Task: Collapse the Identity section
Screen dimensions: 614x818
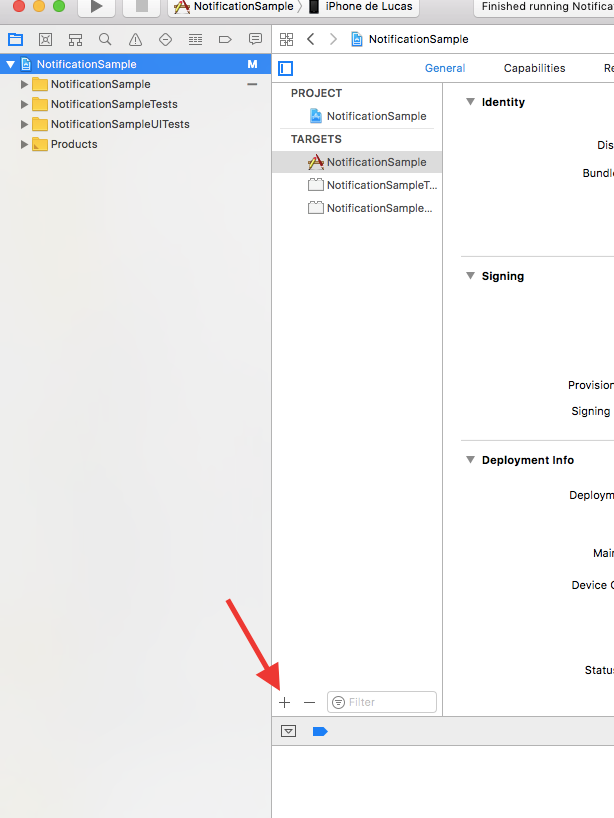Action: coord(471,102)
